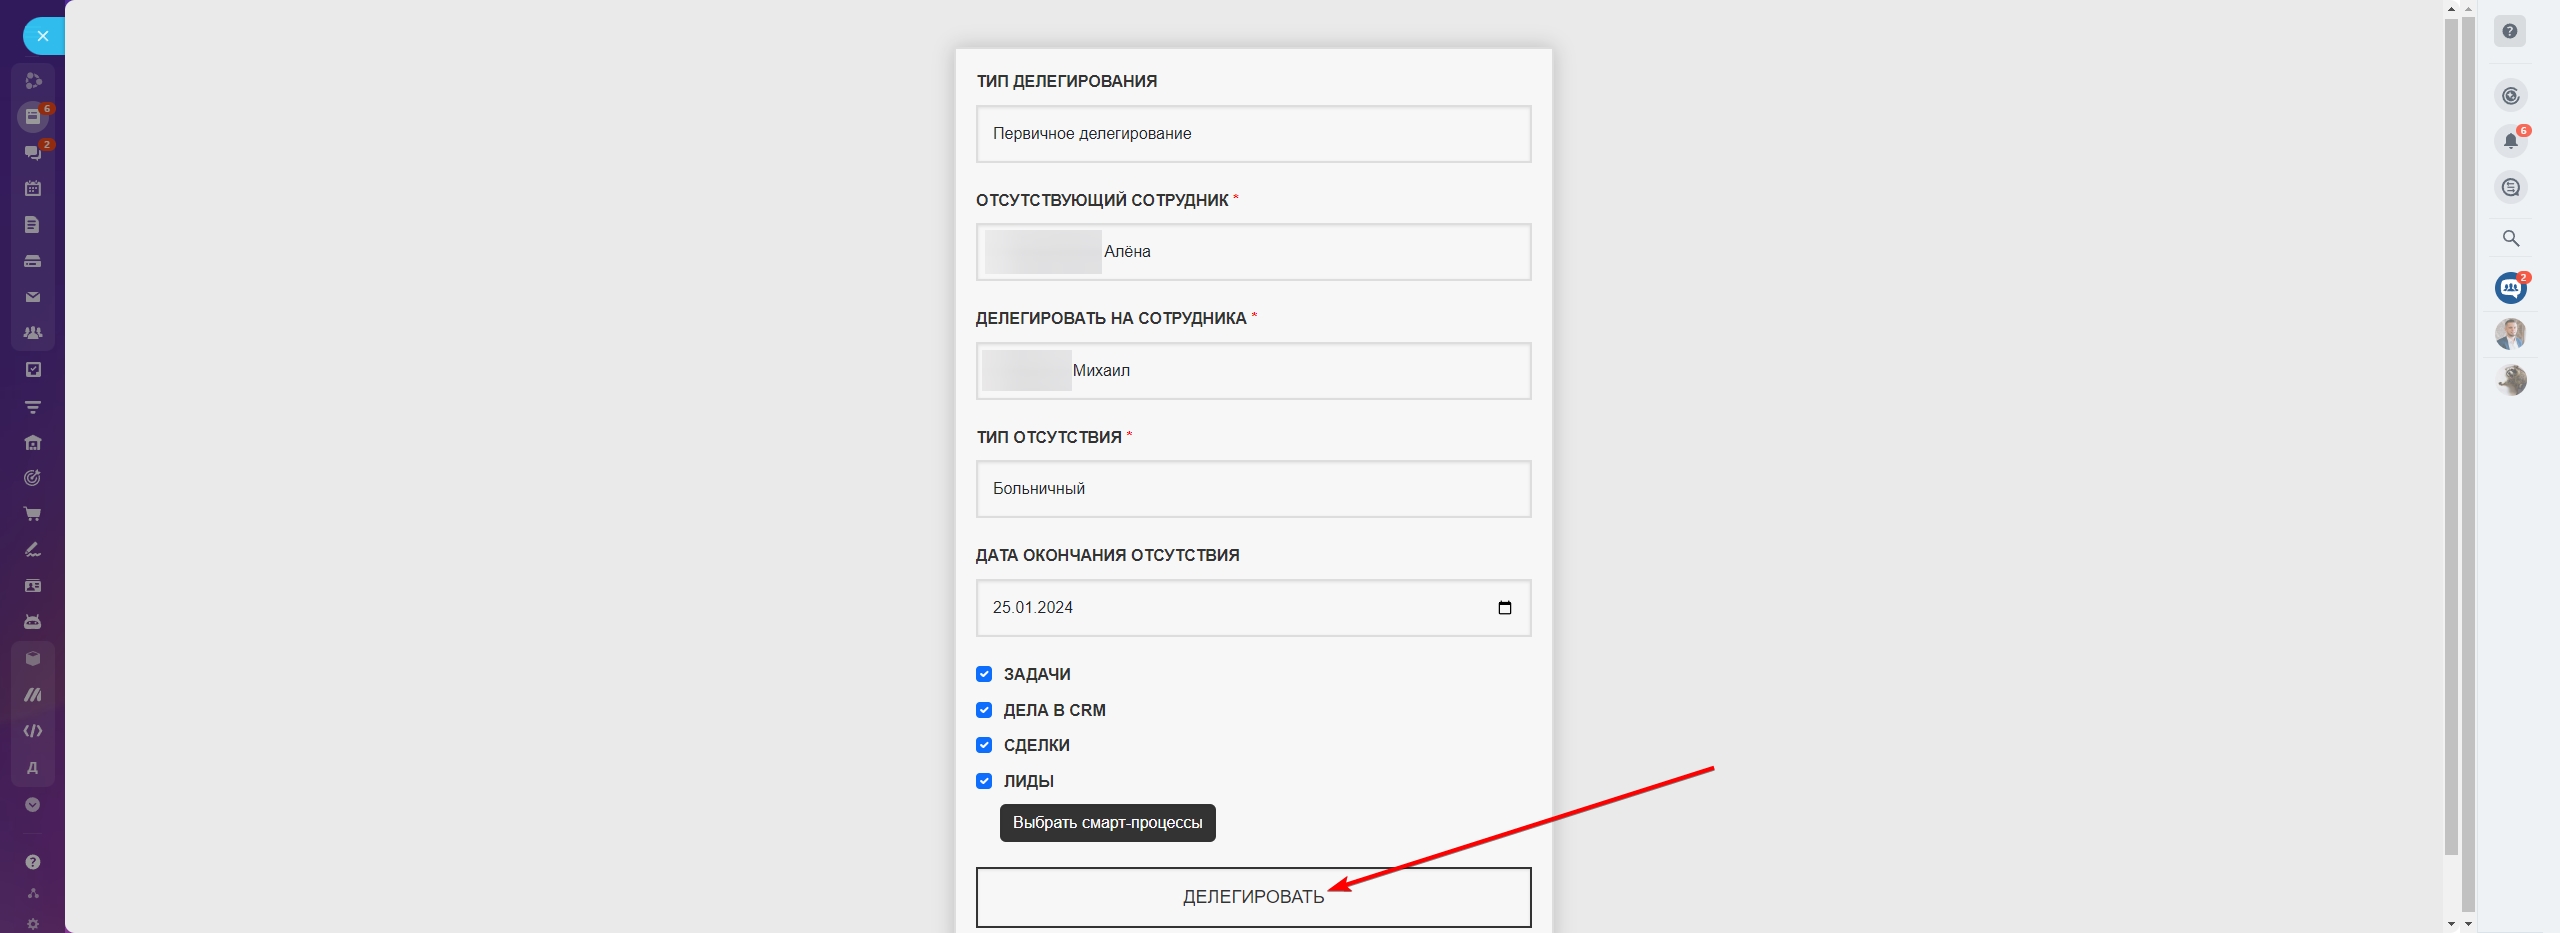This screenshot has height=933, width=2560.
Task: Toggle the ЛИДЫ checkbox
Action: click(984, 781)
